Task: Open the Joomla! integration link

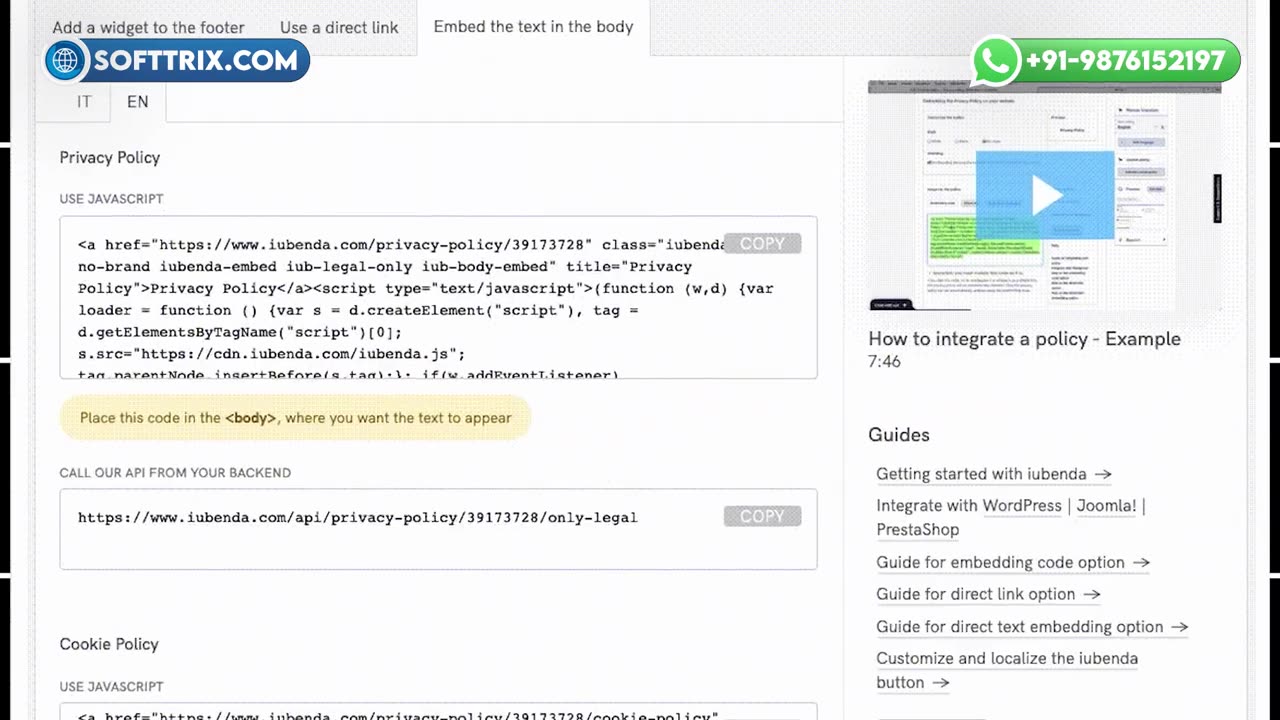Action: pyautogui.click(x=1106, y=506)
